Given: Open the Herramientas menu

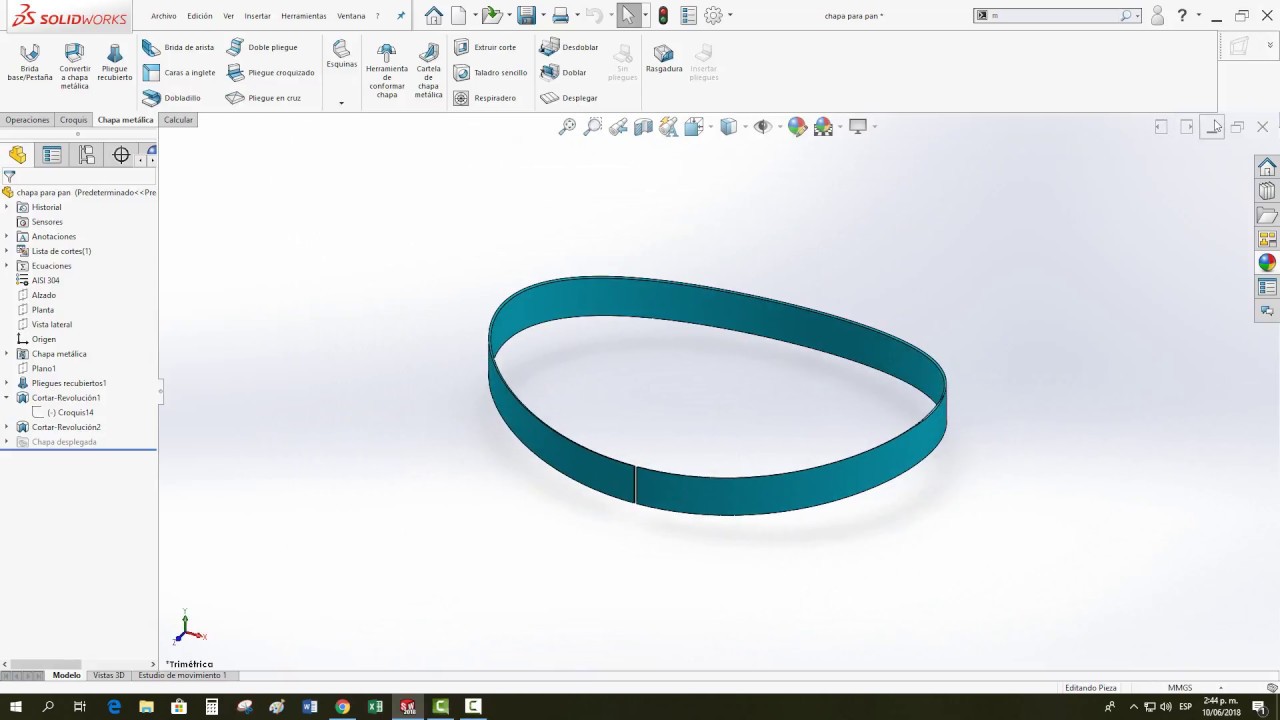Looking at the screenshot, I should click(304, 16).
